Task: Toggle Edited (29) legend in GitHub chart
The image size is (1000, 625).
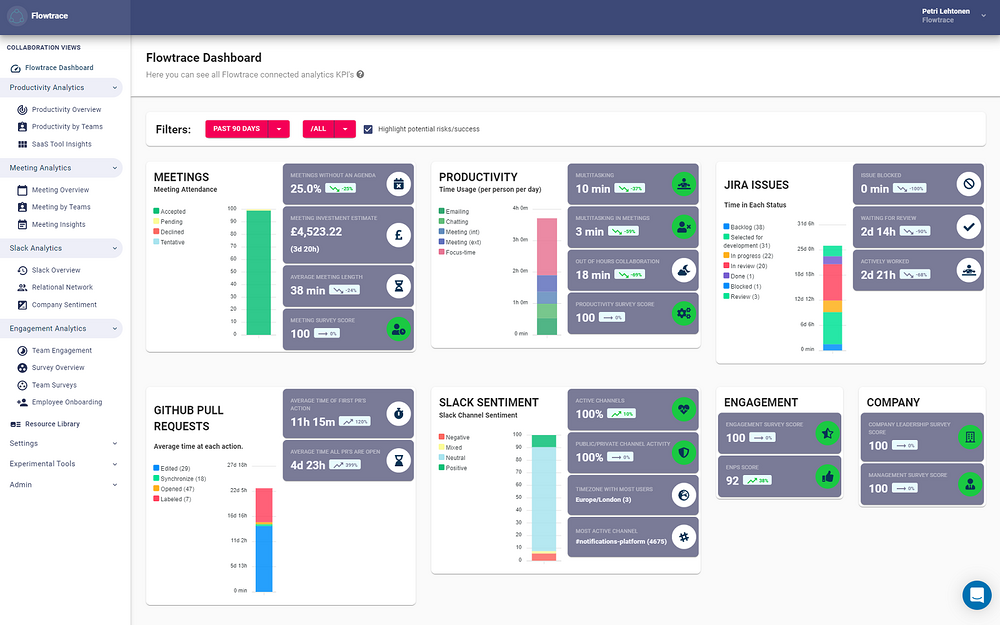Action: 172,469
